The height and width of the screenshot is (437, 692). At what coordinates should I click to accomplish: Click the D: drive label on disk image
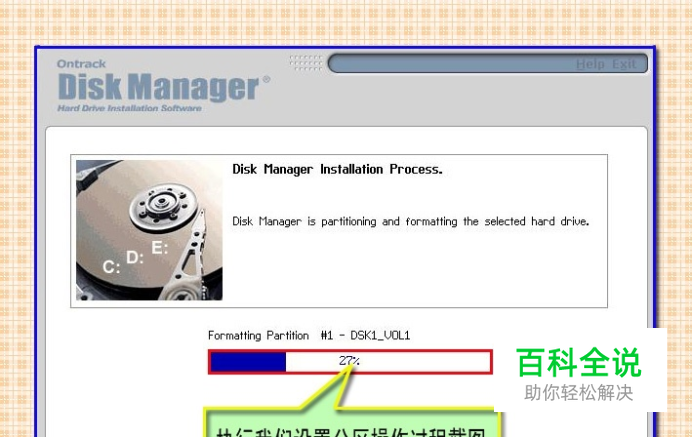135,257
